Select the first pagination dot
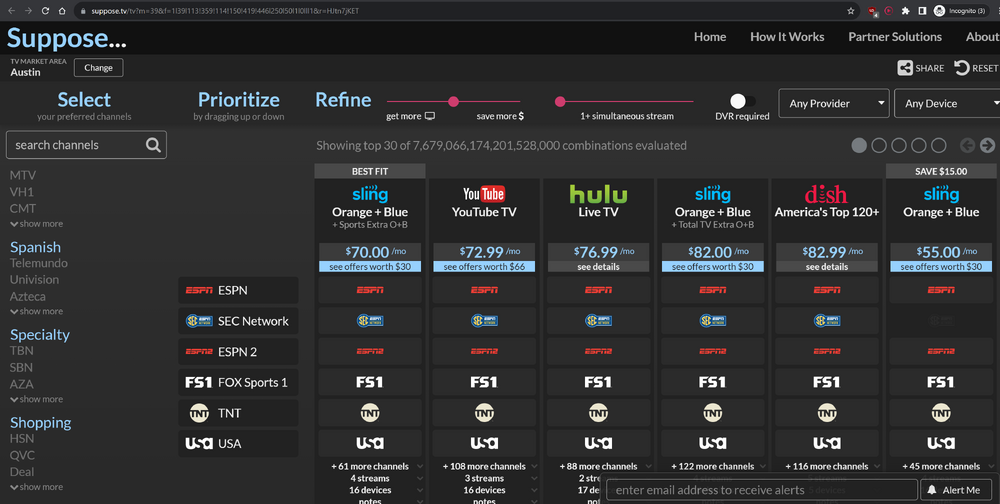This screenshot has height=504, width=1000. [x=859, y=145]
